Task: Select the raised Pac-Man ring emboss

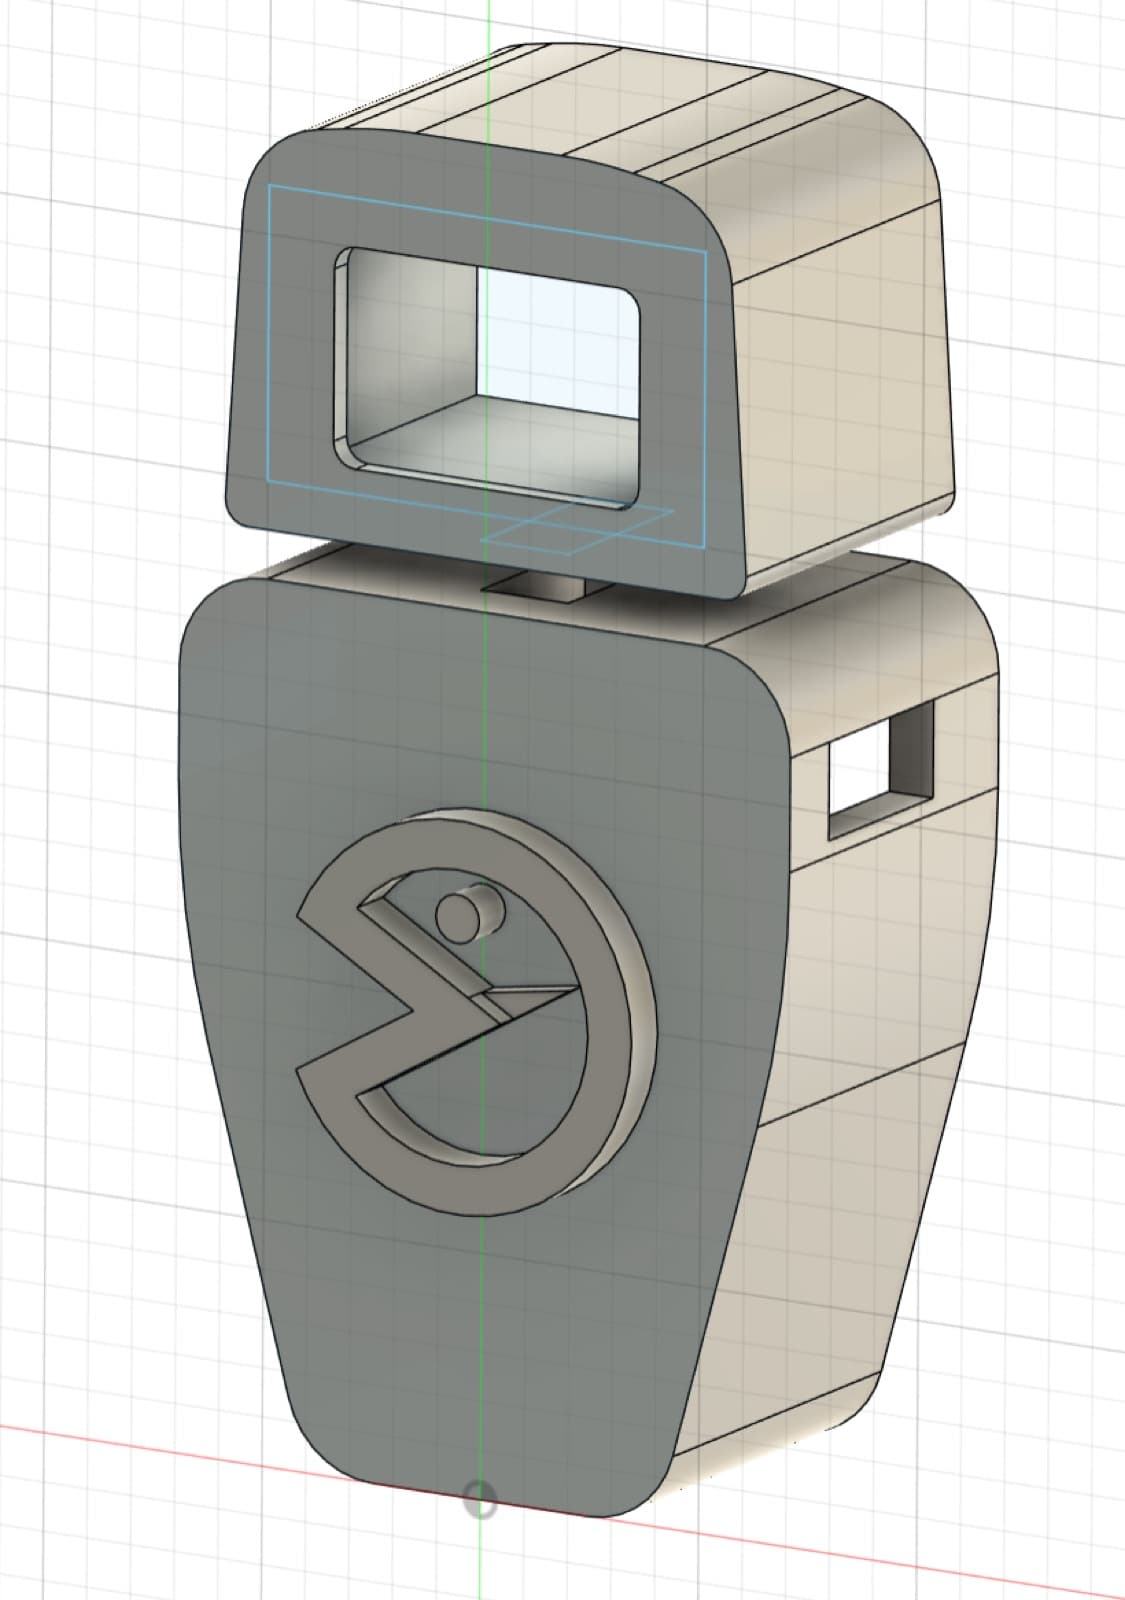Action: point(476,1011)
